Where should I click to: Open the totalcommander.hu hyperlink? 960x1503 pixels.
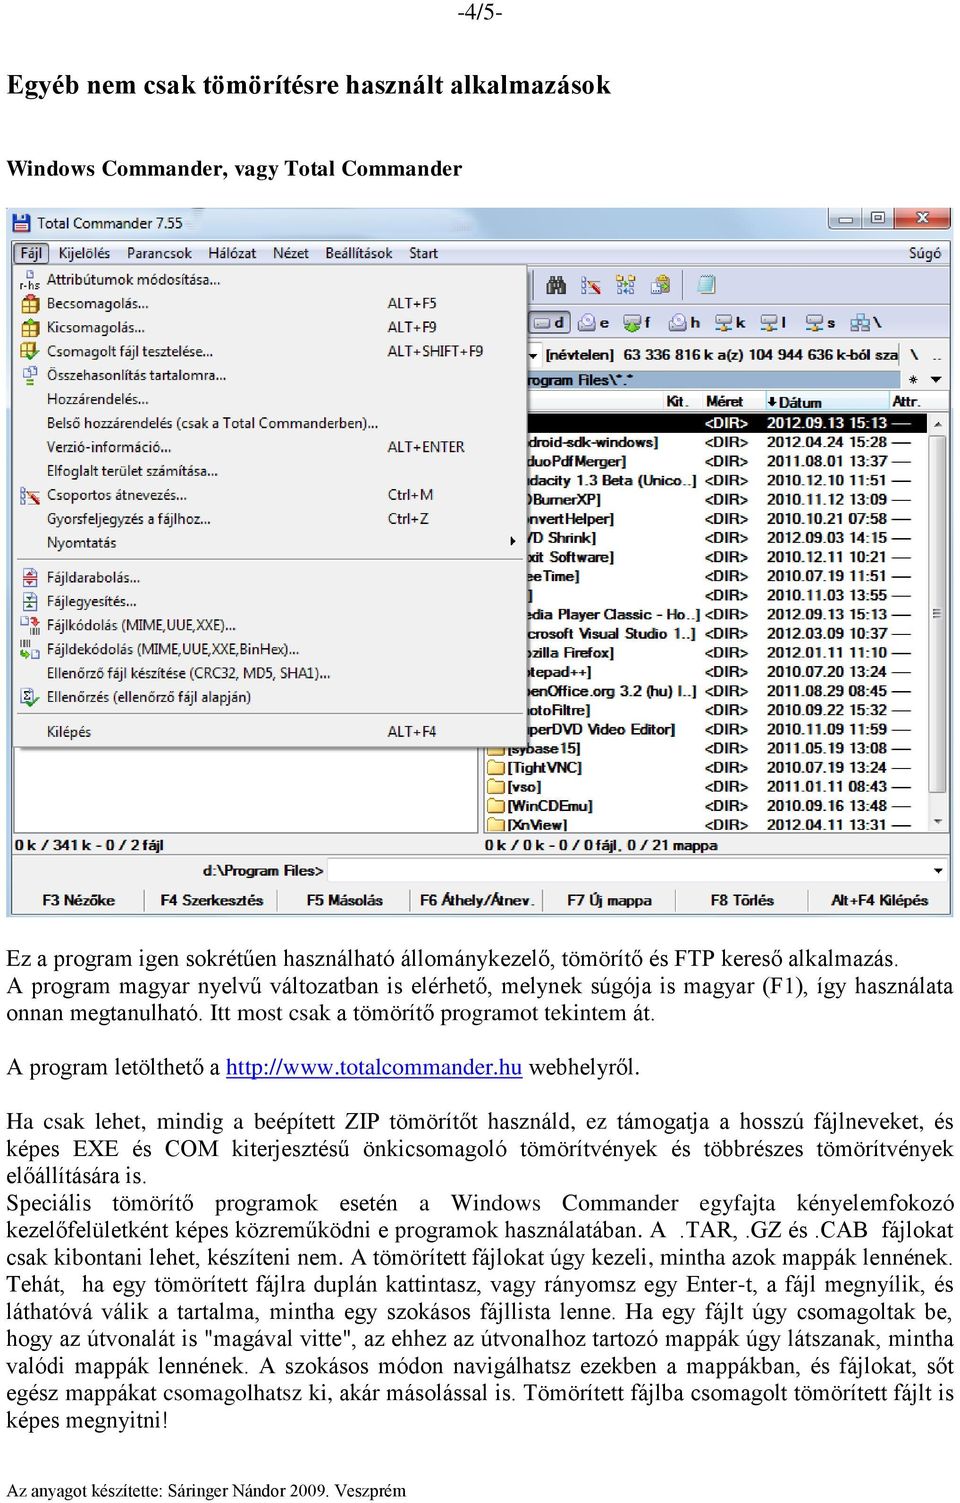coord(374,1067)
